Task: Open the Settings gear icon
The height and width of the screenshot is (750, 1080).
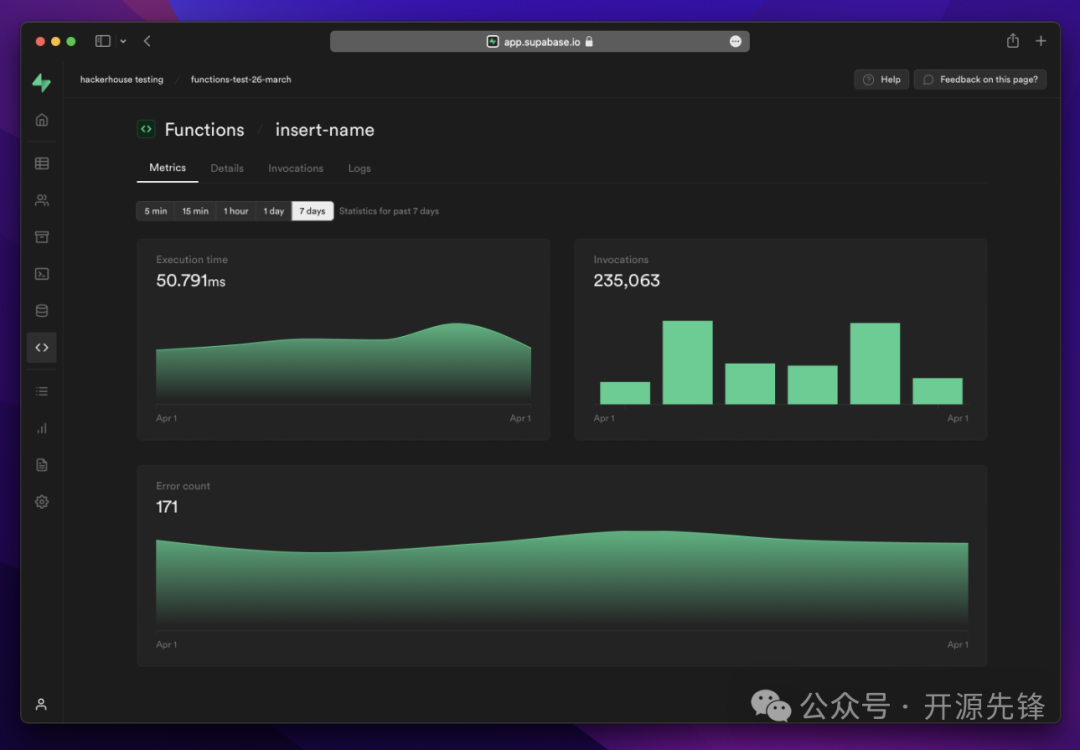Action: (x=42, y=502)
